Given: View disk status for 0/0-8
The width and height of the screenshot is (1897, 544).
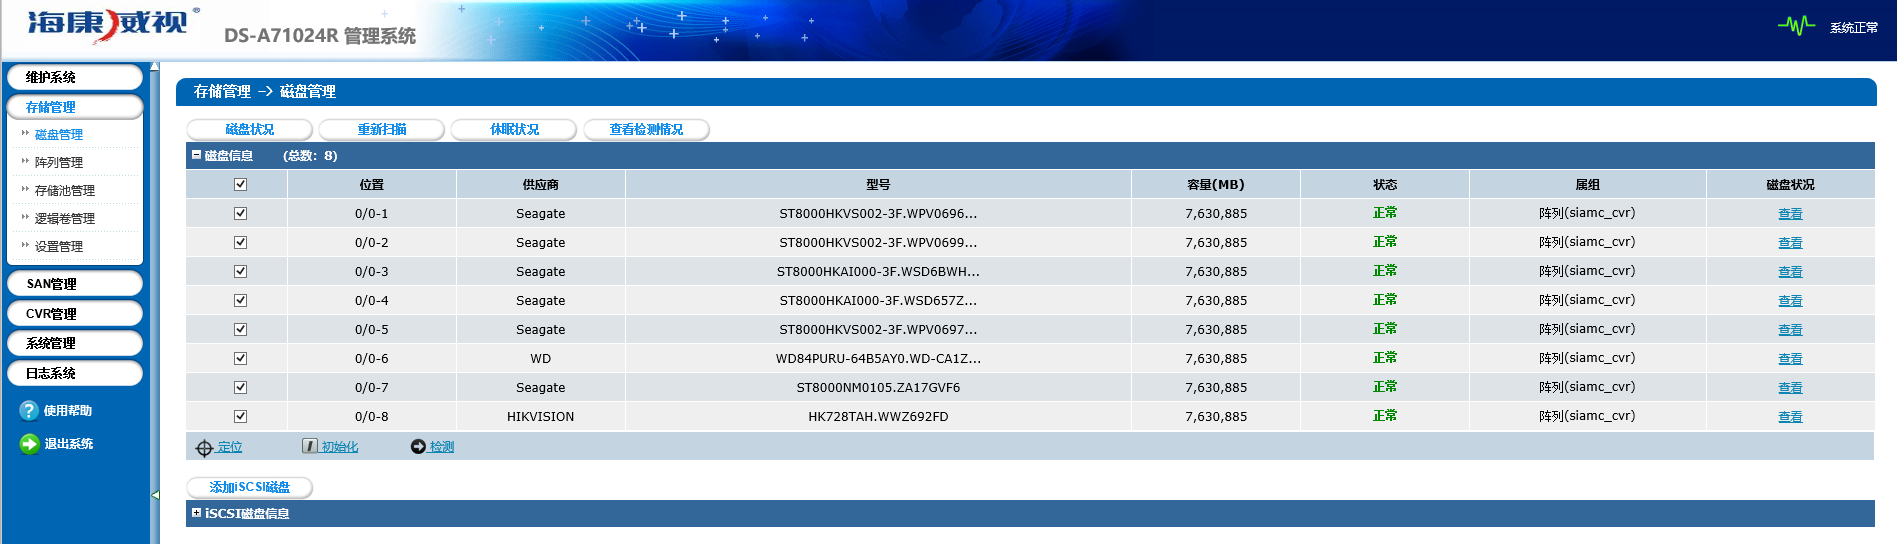Looking at the screenshot, I should 1790,417.
